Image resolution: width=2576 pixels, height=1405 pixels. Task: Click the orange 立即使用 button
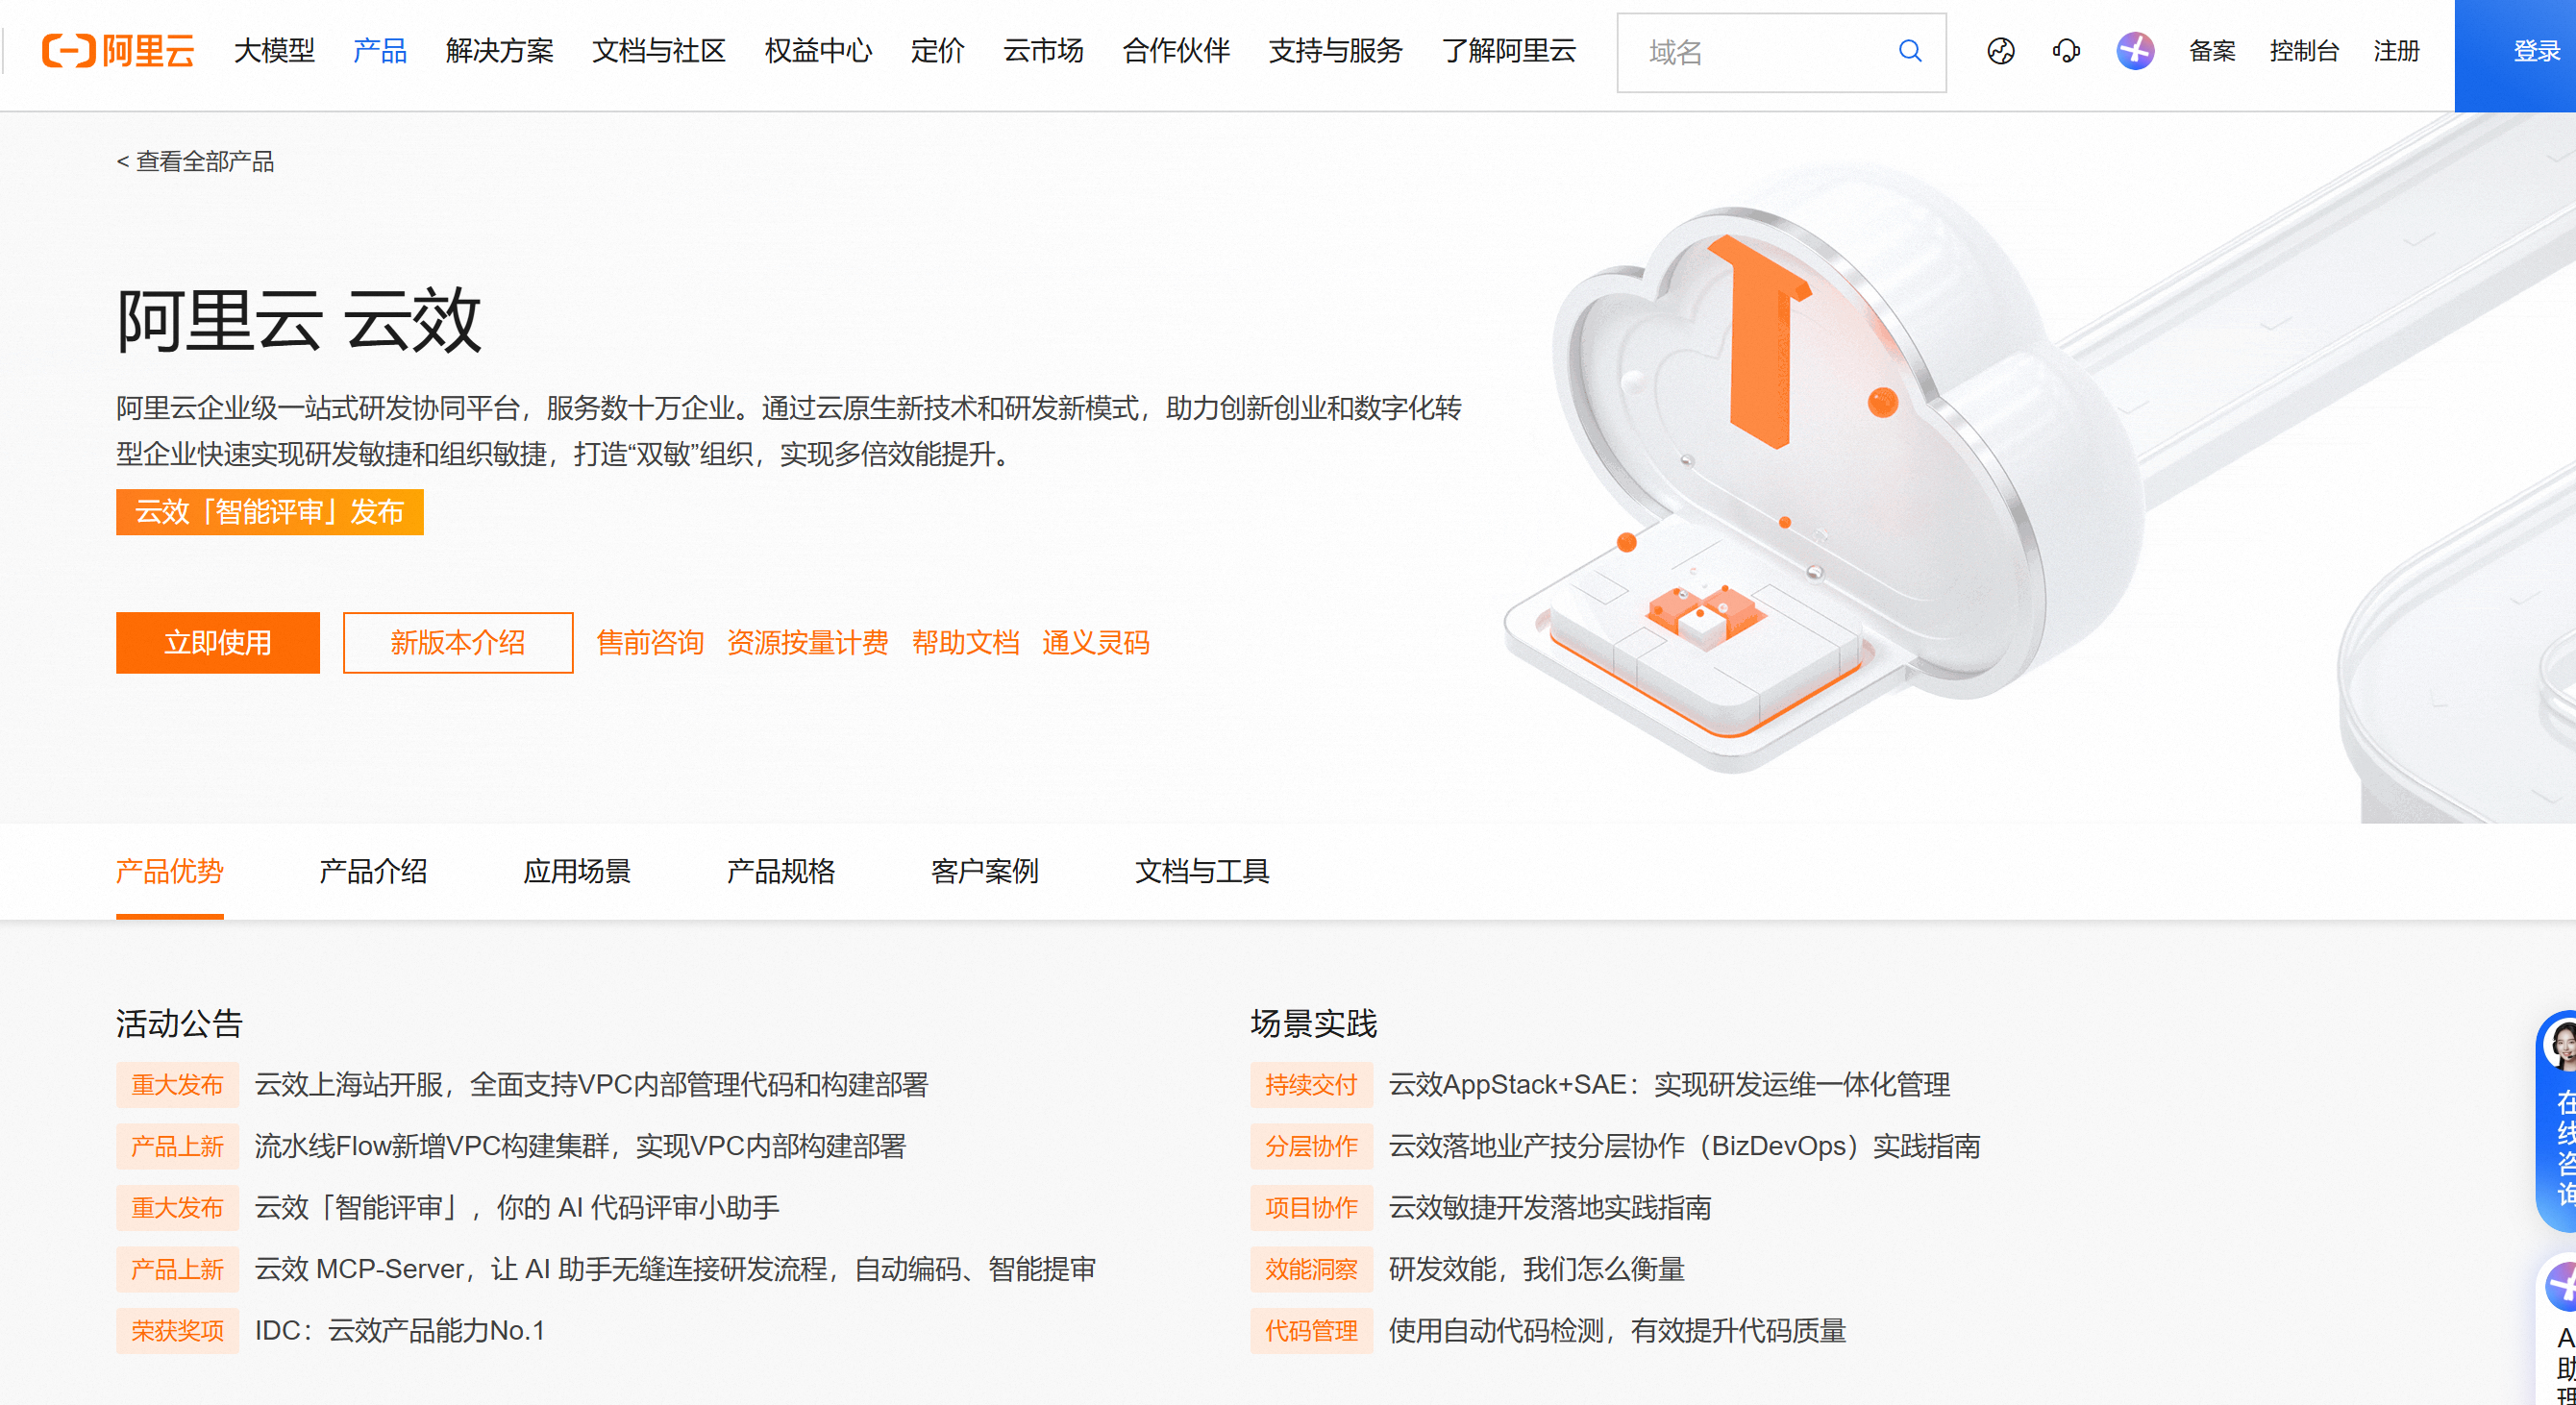[217, 643]
